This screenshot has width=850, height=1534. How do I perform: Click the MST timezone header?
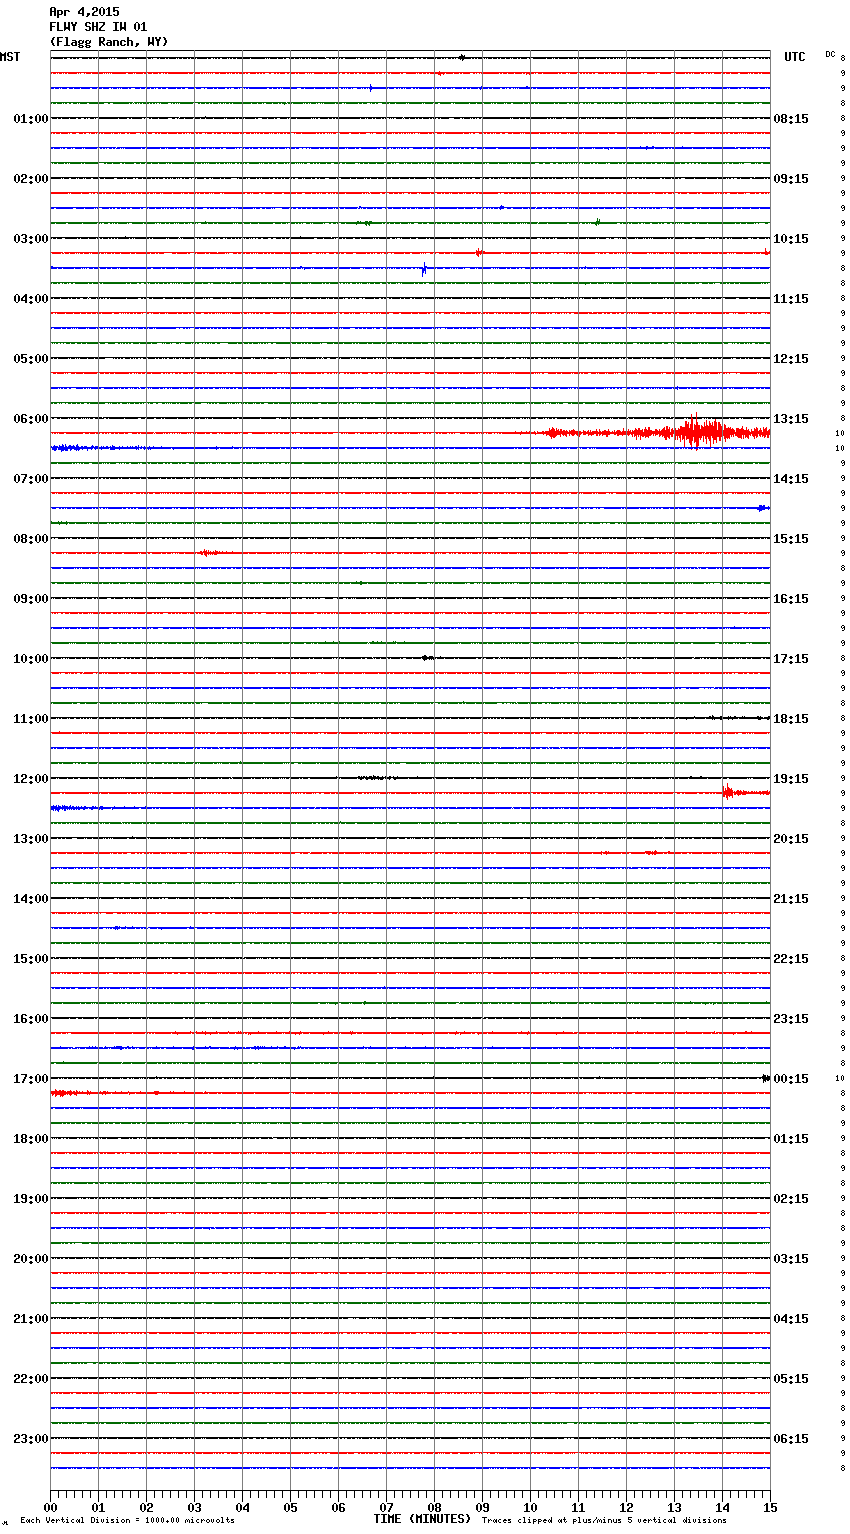coord(10,57)
